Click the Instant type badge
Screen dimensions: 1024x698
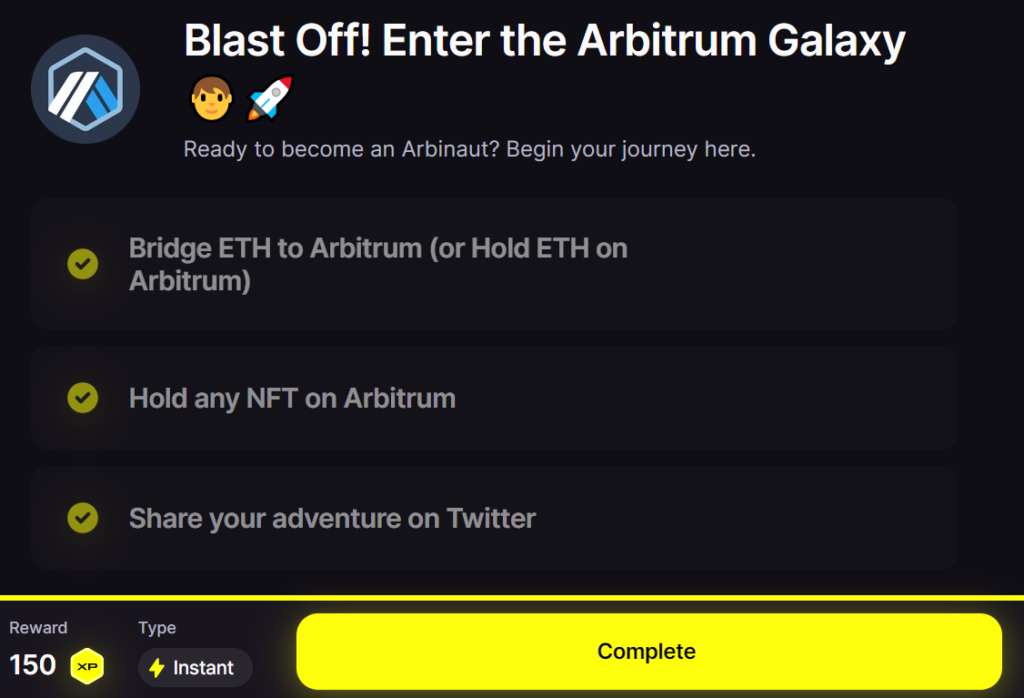point(195,668)
